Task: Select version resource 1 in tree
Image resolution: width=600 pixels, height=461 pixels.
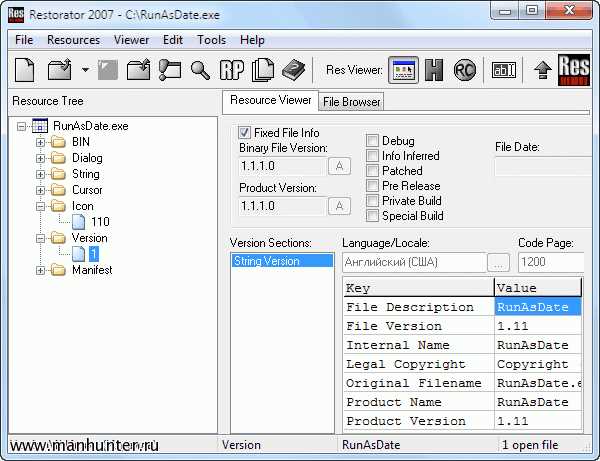Action: coord(94,254)
